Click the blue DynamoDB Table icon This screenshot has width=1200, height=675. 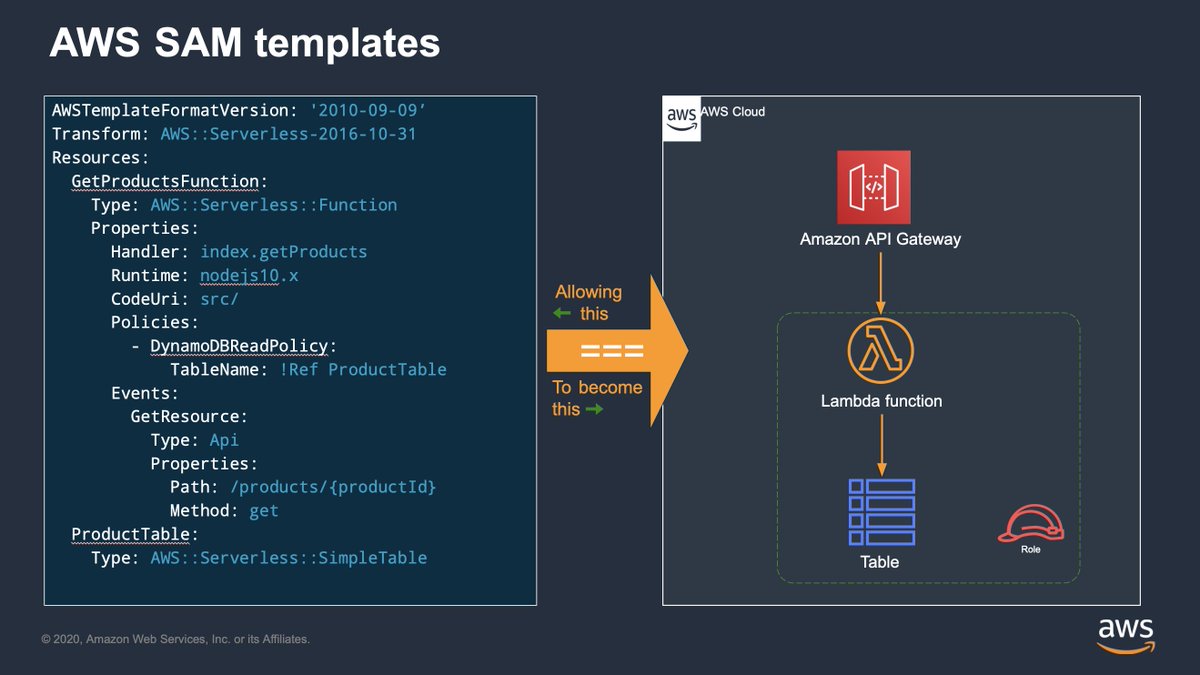pyautogui.click(x=881, y=512)
